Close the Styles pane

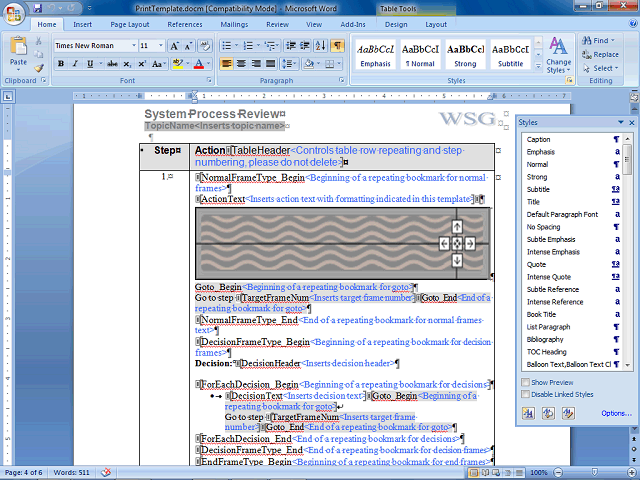point(632,122)
